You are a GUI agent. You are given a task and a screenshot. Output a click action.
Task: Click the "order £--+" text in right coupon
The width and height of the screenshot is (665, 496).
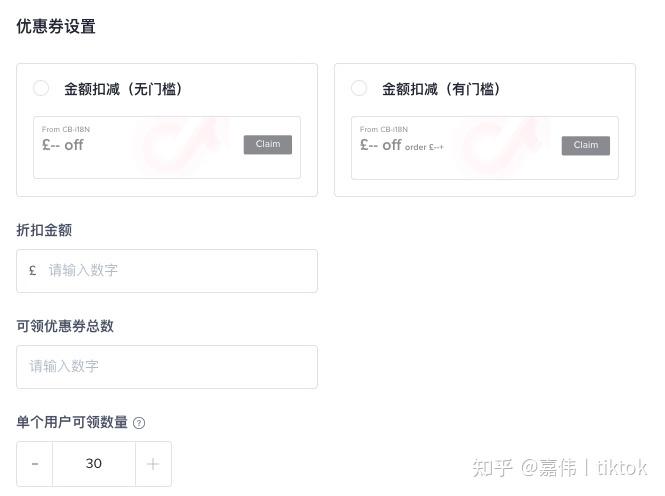pos(424,147)
